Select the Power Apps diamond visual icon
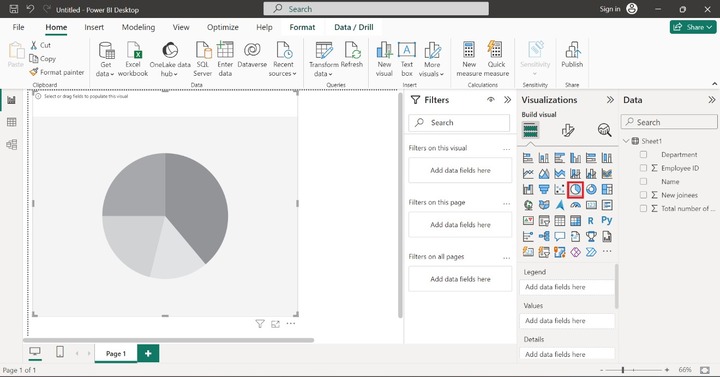This screenshot has width=720, height=377. coord(575,252)
